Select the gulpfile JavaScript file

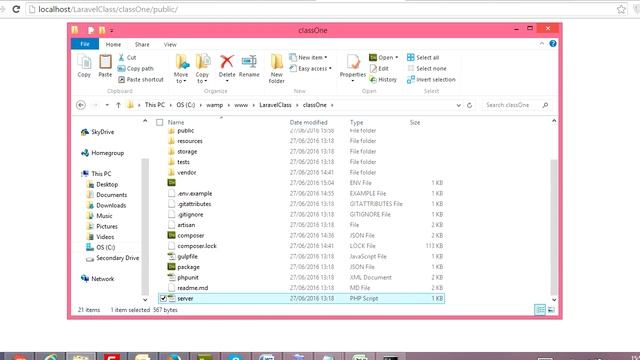pos(187,256)
